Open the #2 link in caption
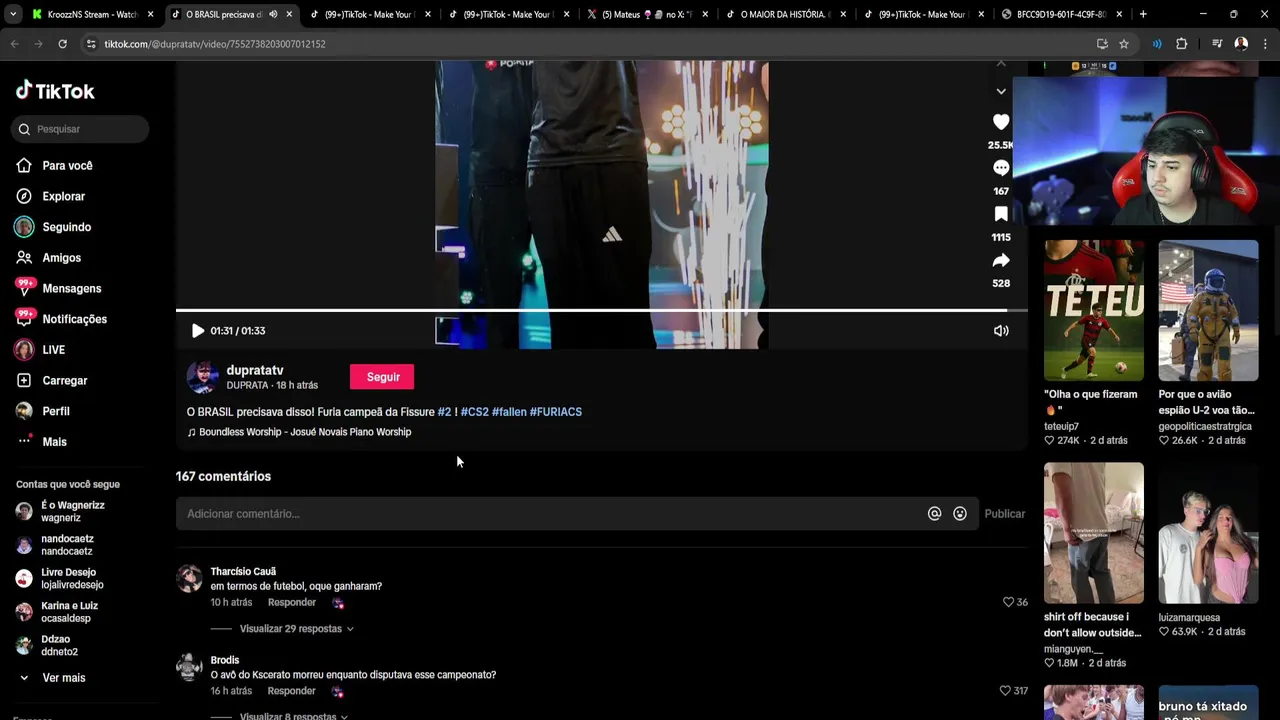The width and height of the screenshot is (1280, 720). [x=444, y=412]
